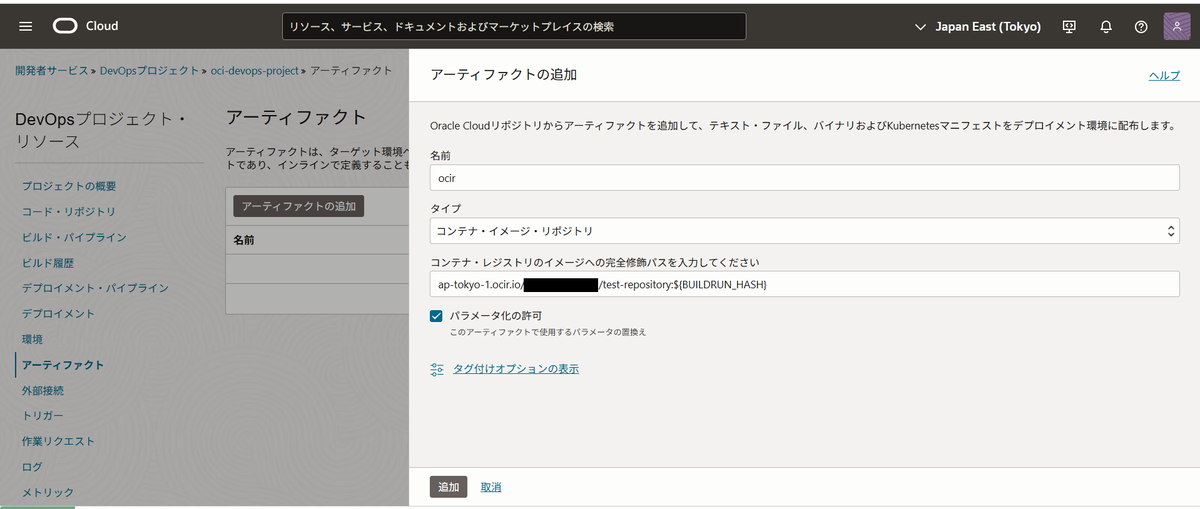Click the tagging options slider icon
This screenshot has width=1200, height=509.
[437, 369]
